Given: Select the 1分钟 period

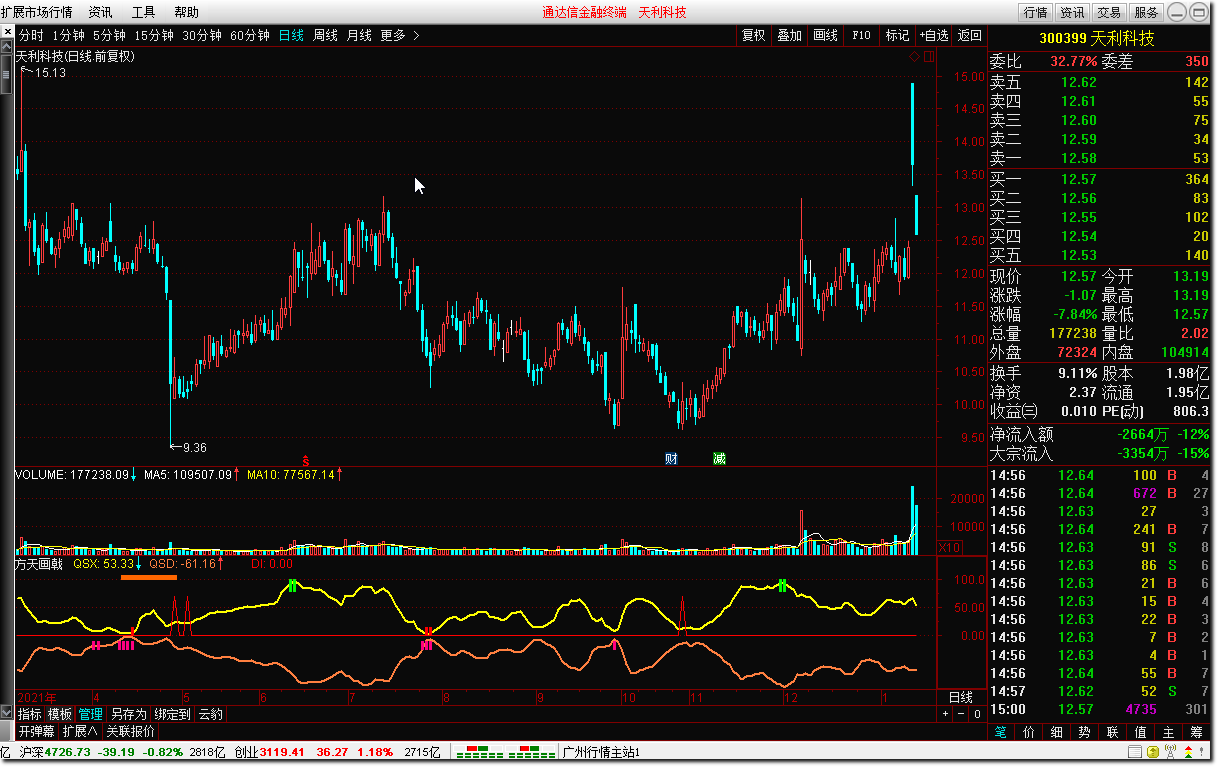Looking at the screenshot, I should tap(67, 35).
